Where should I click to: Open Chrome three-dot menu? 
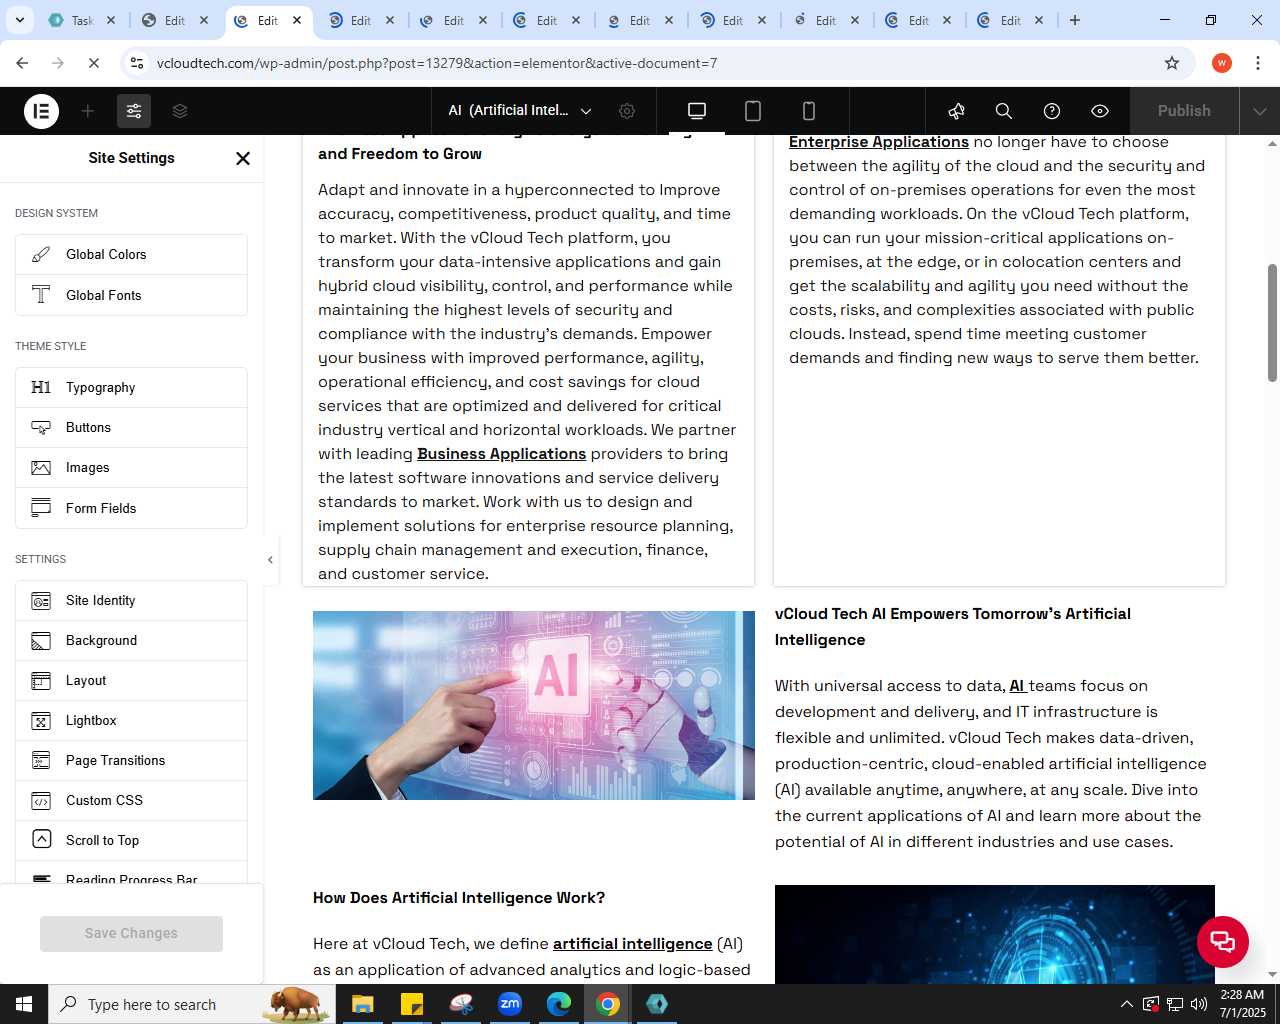1258,63
